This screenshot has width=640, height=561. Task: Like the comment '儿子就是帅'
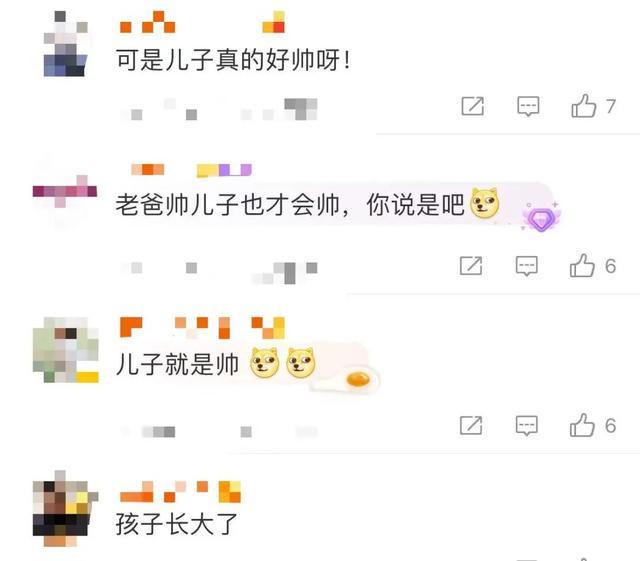click(582, 425)
